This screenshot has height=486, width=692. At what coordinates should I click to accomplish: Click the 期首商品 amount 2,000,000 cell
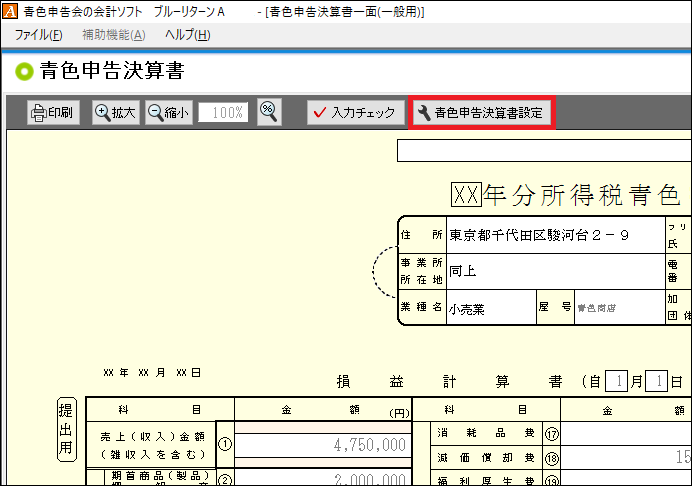[x=323, y=479]
